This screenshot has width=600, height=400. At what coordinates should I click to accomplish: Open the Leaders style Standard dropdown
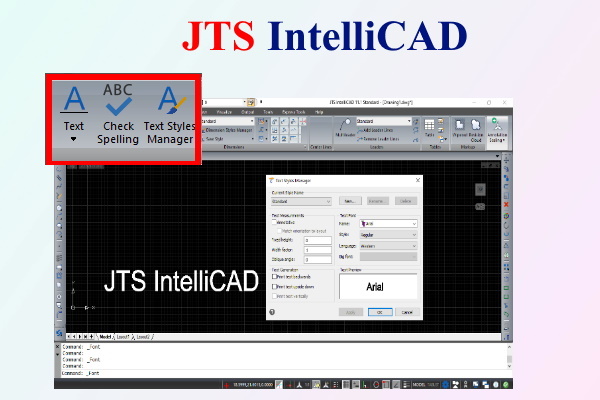tap(384, 121)
